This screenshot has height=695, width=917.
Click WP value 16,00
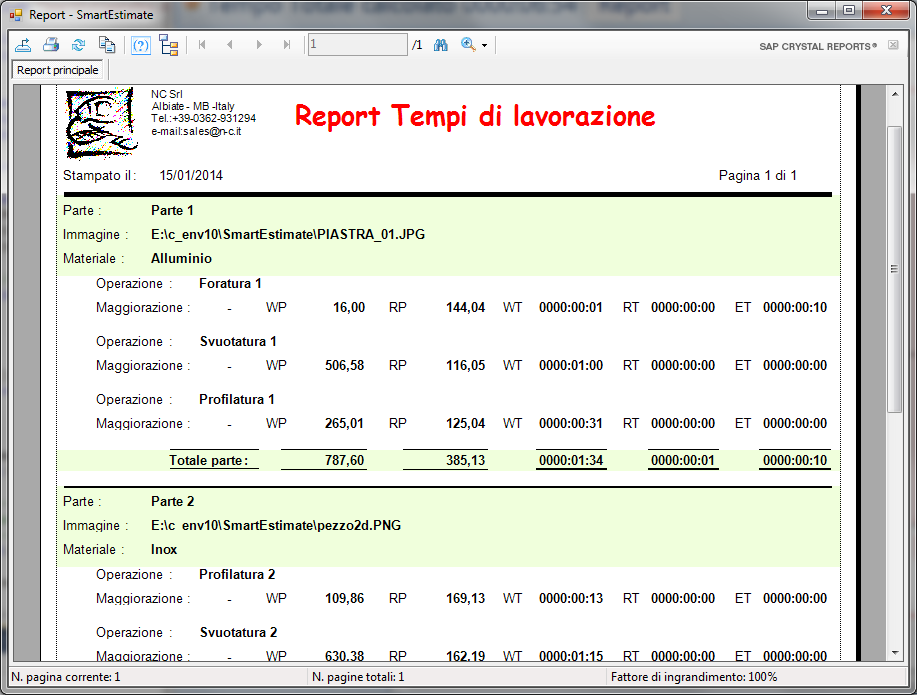pos(349,308)
